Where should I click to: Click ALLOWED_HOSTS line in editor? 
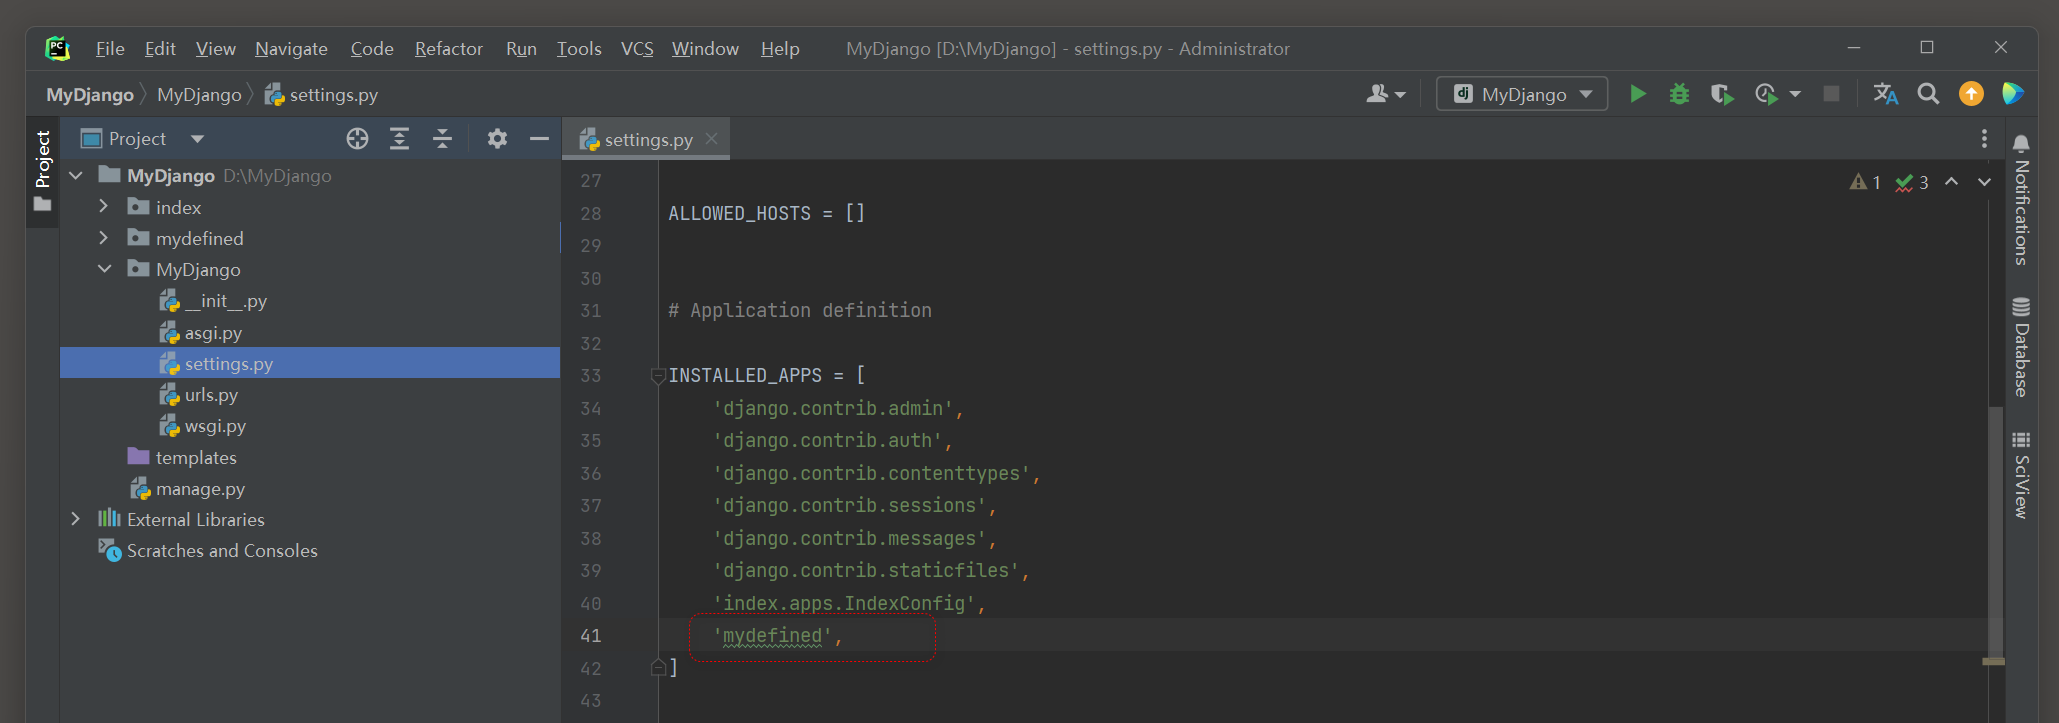coord(766,213)
